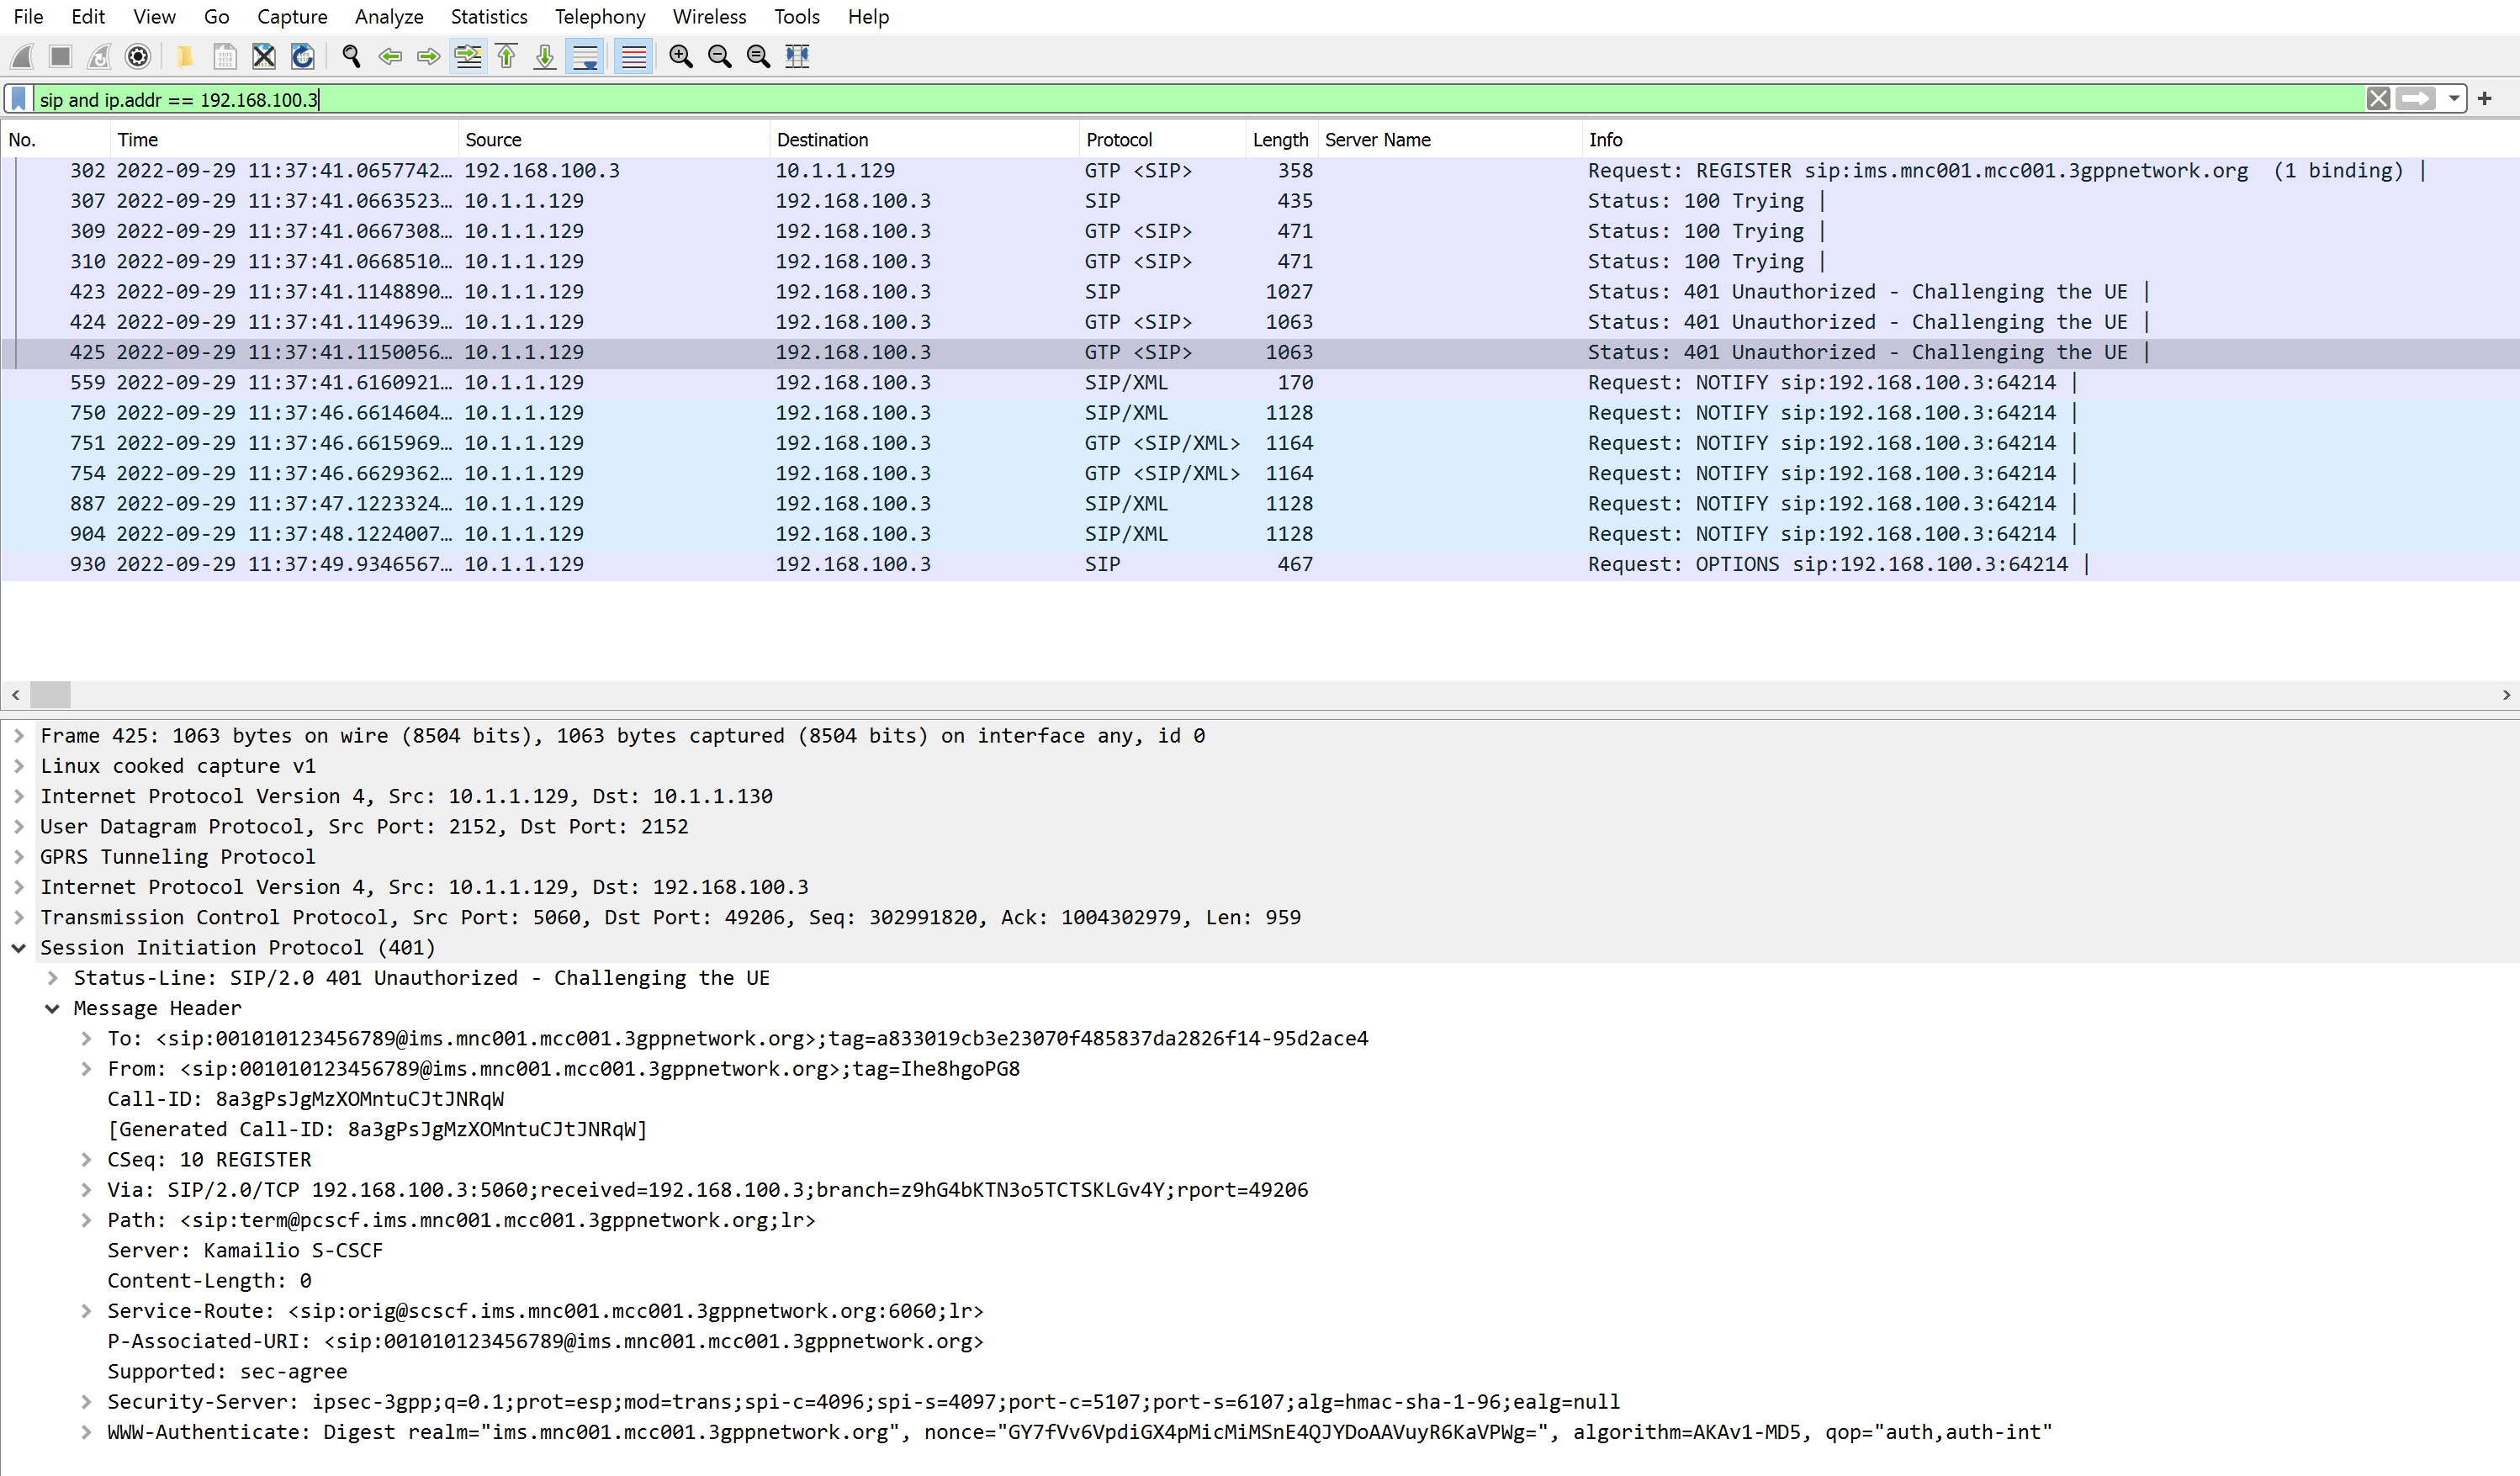Open the filter history dropdown arrow
2520x1476 pixels.
click(x=2455, y=99)
